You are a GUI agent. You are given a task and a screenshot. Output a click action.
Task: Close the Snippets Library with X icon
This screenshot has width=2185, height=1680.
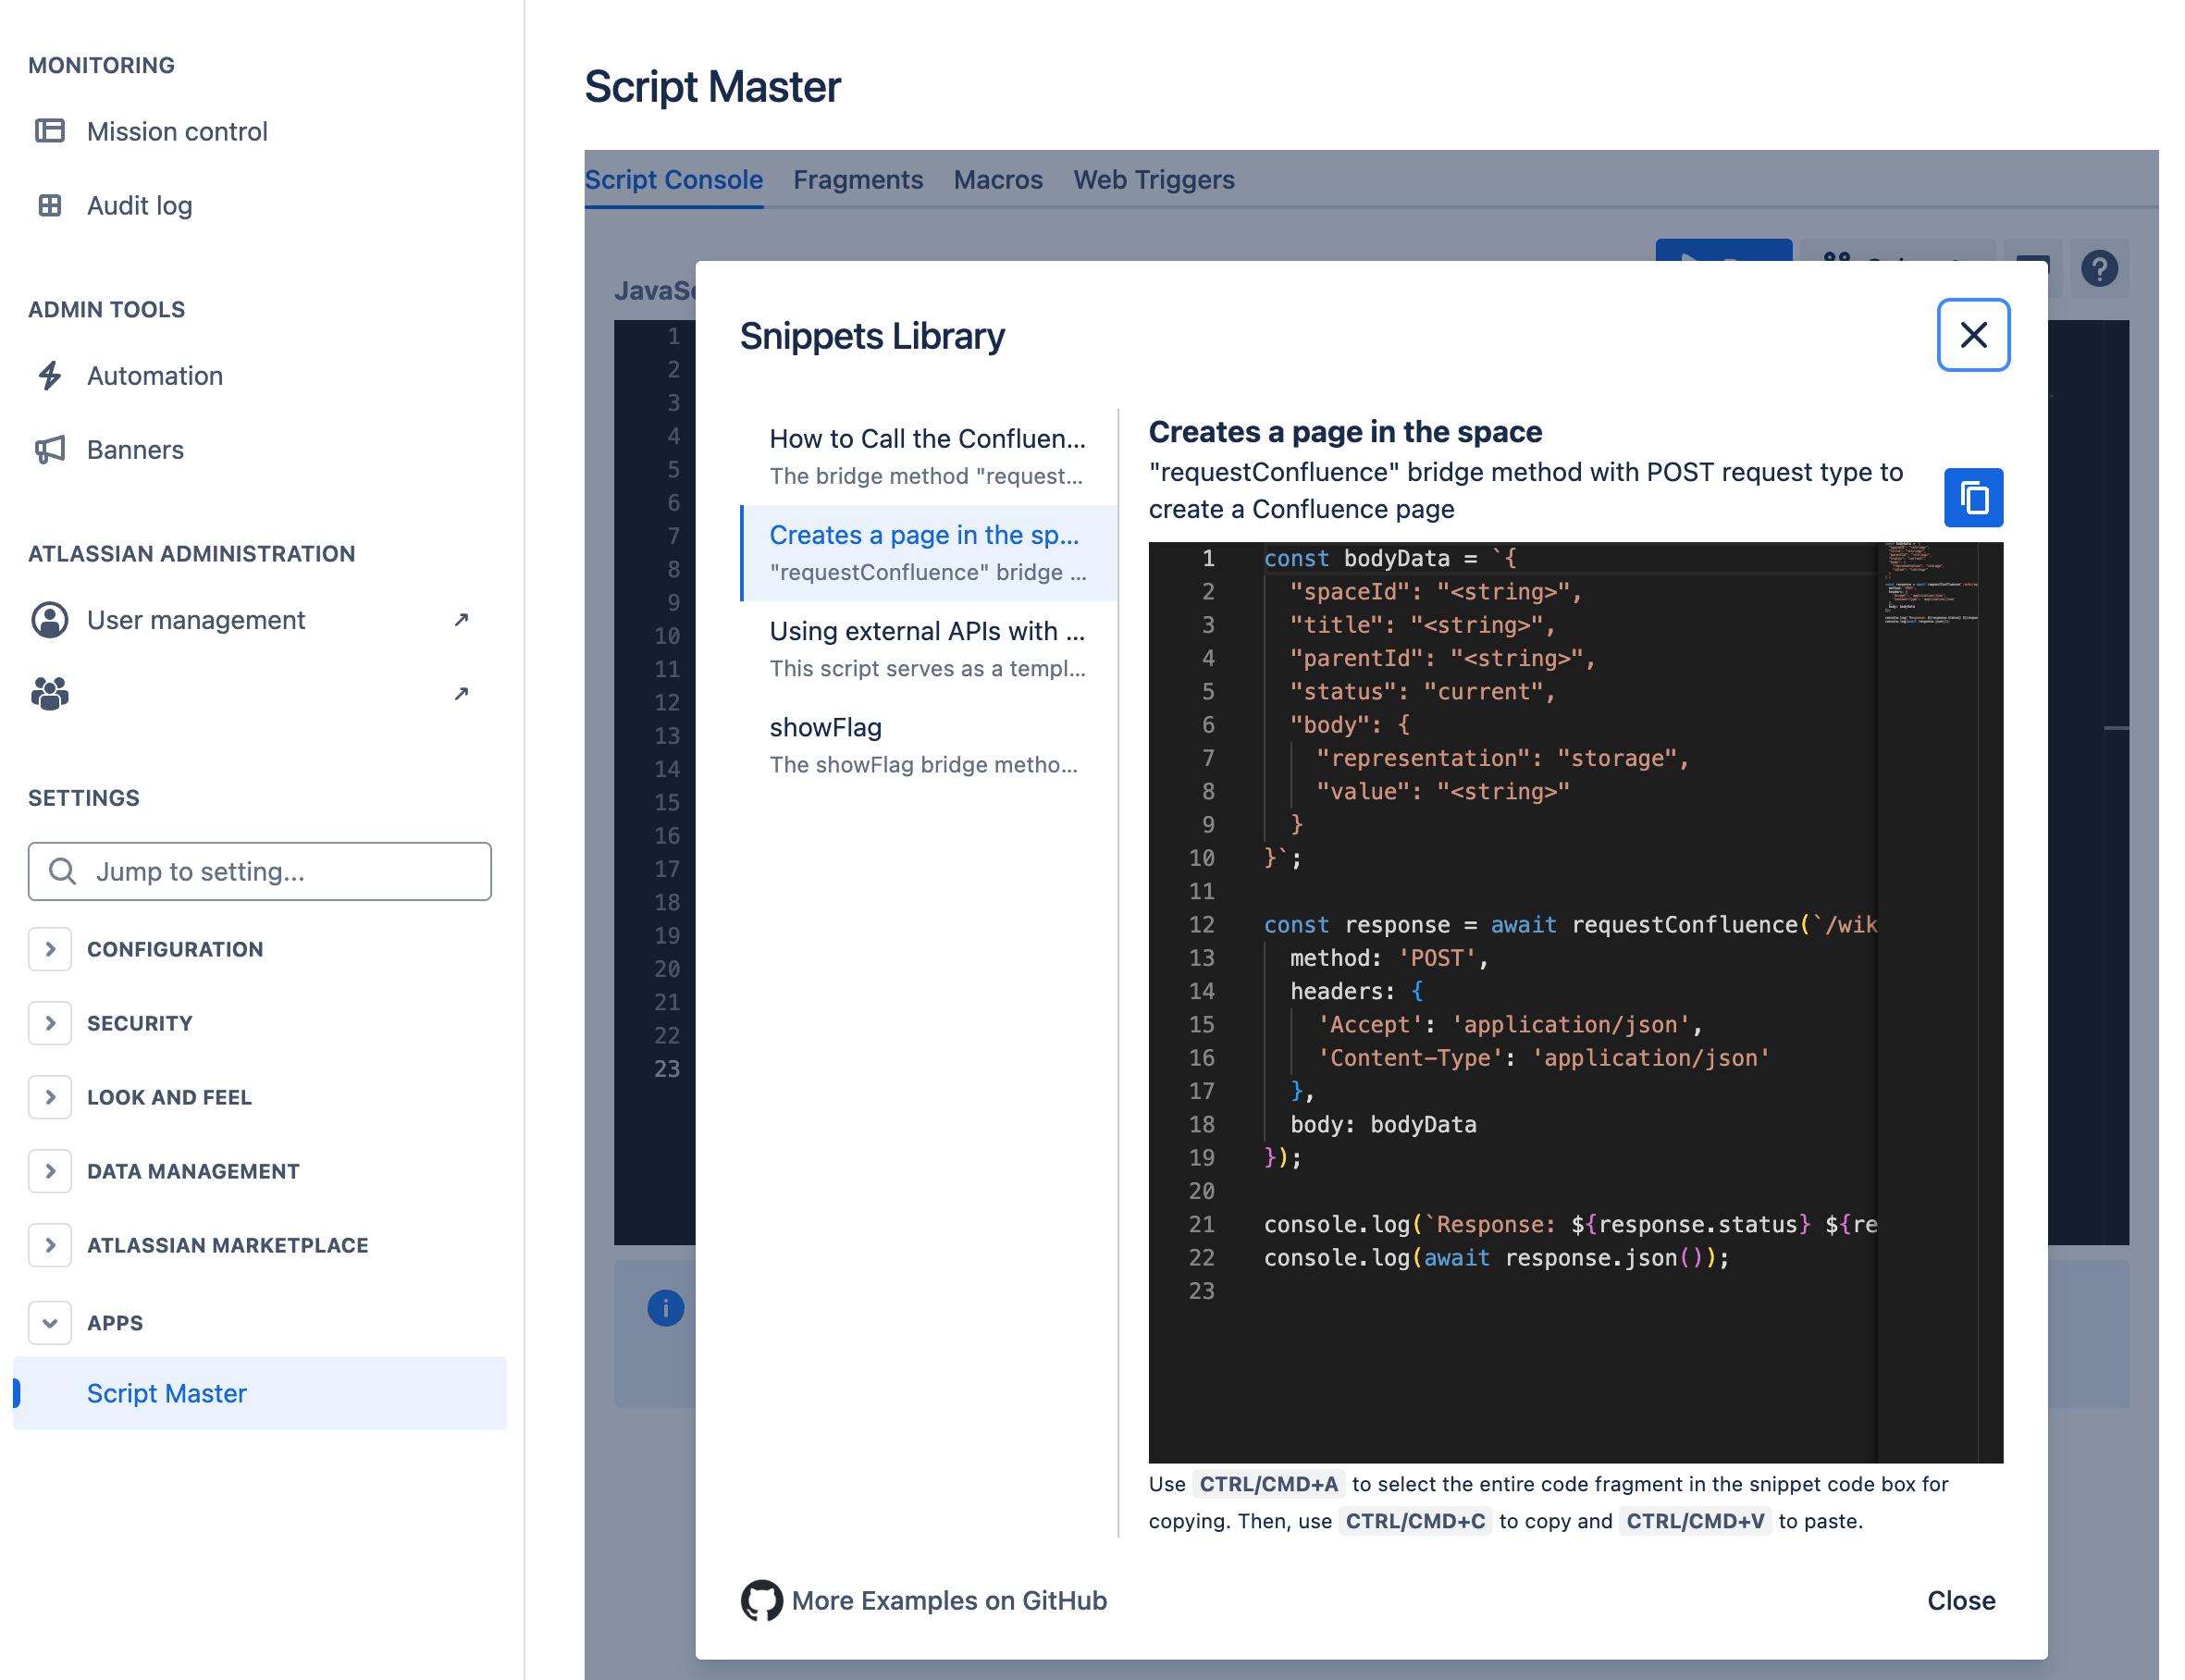(1972, 335)
